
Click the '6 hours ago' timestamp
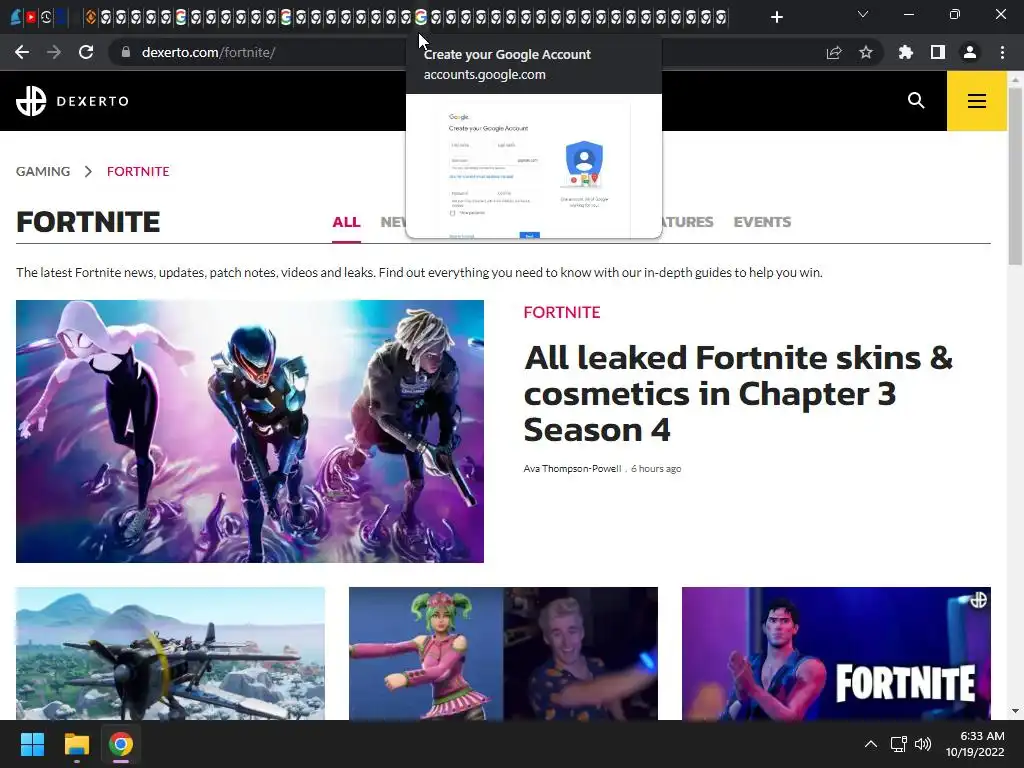(656, 469)
